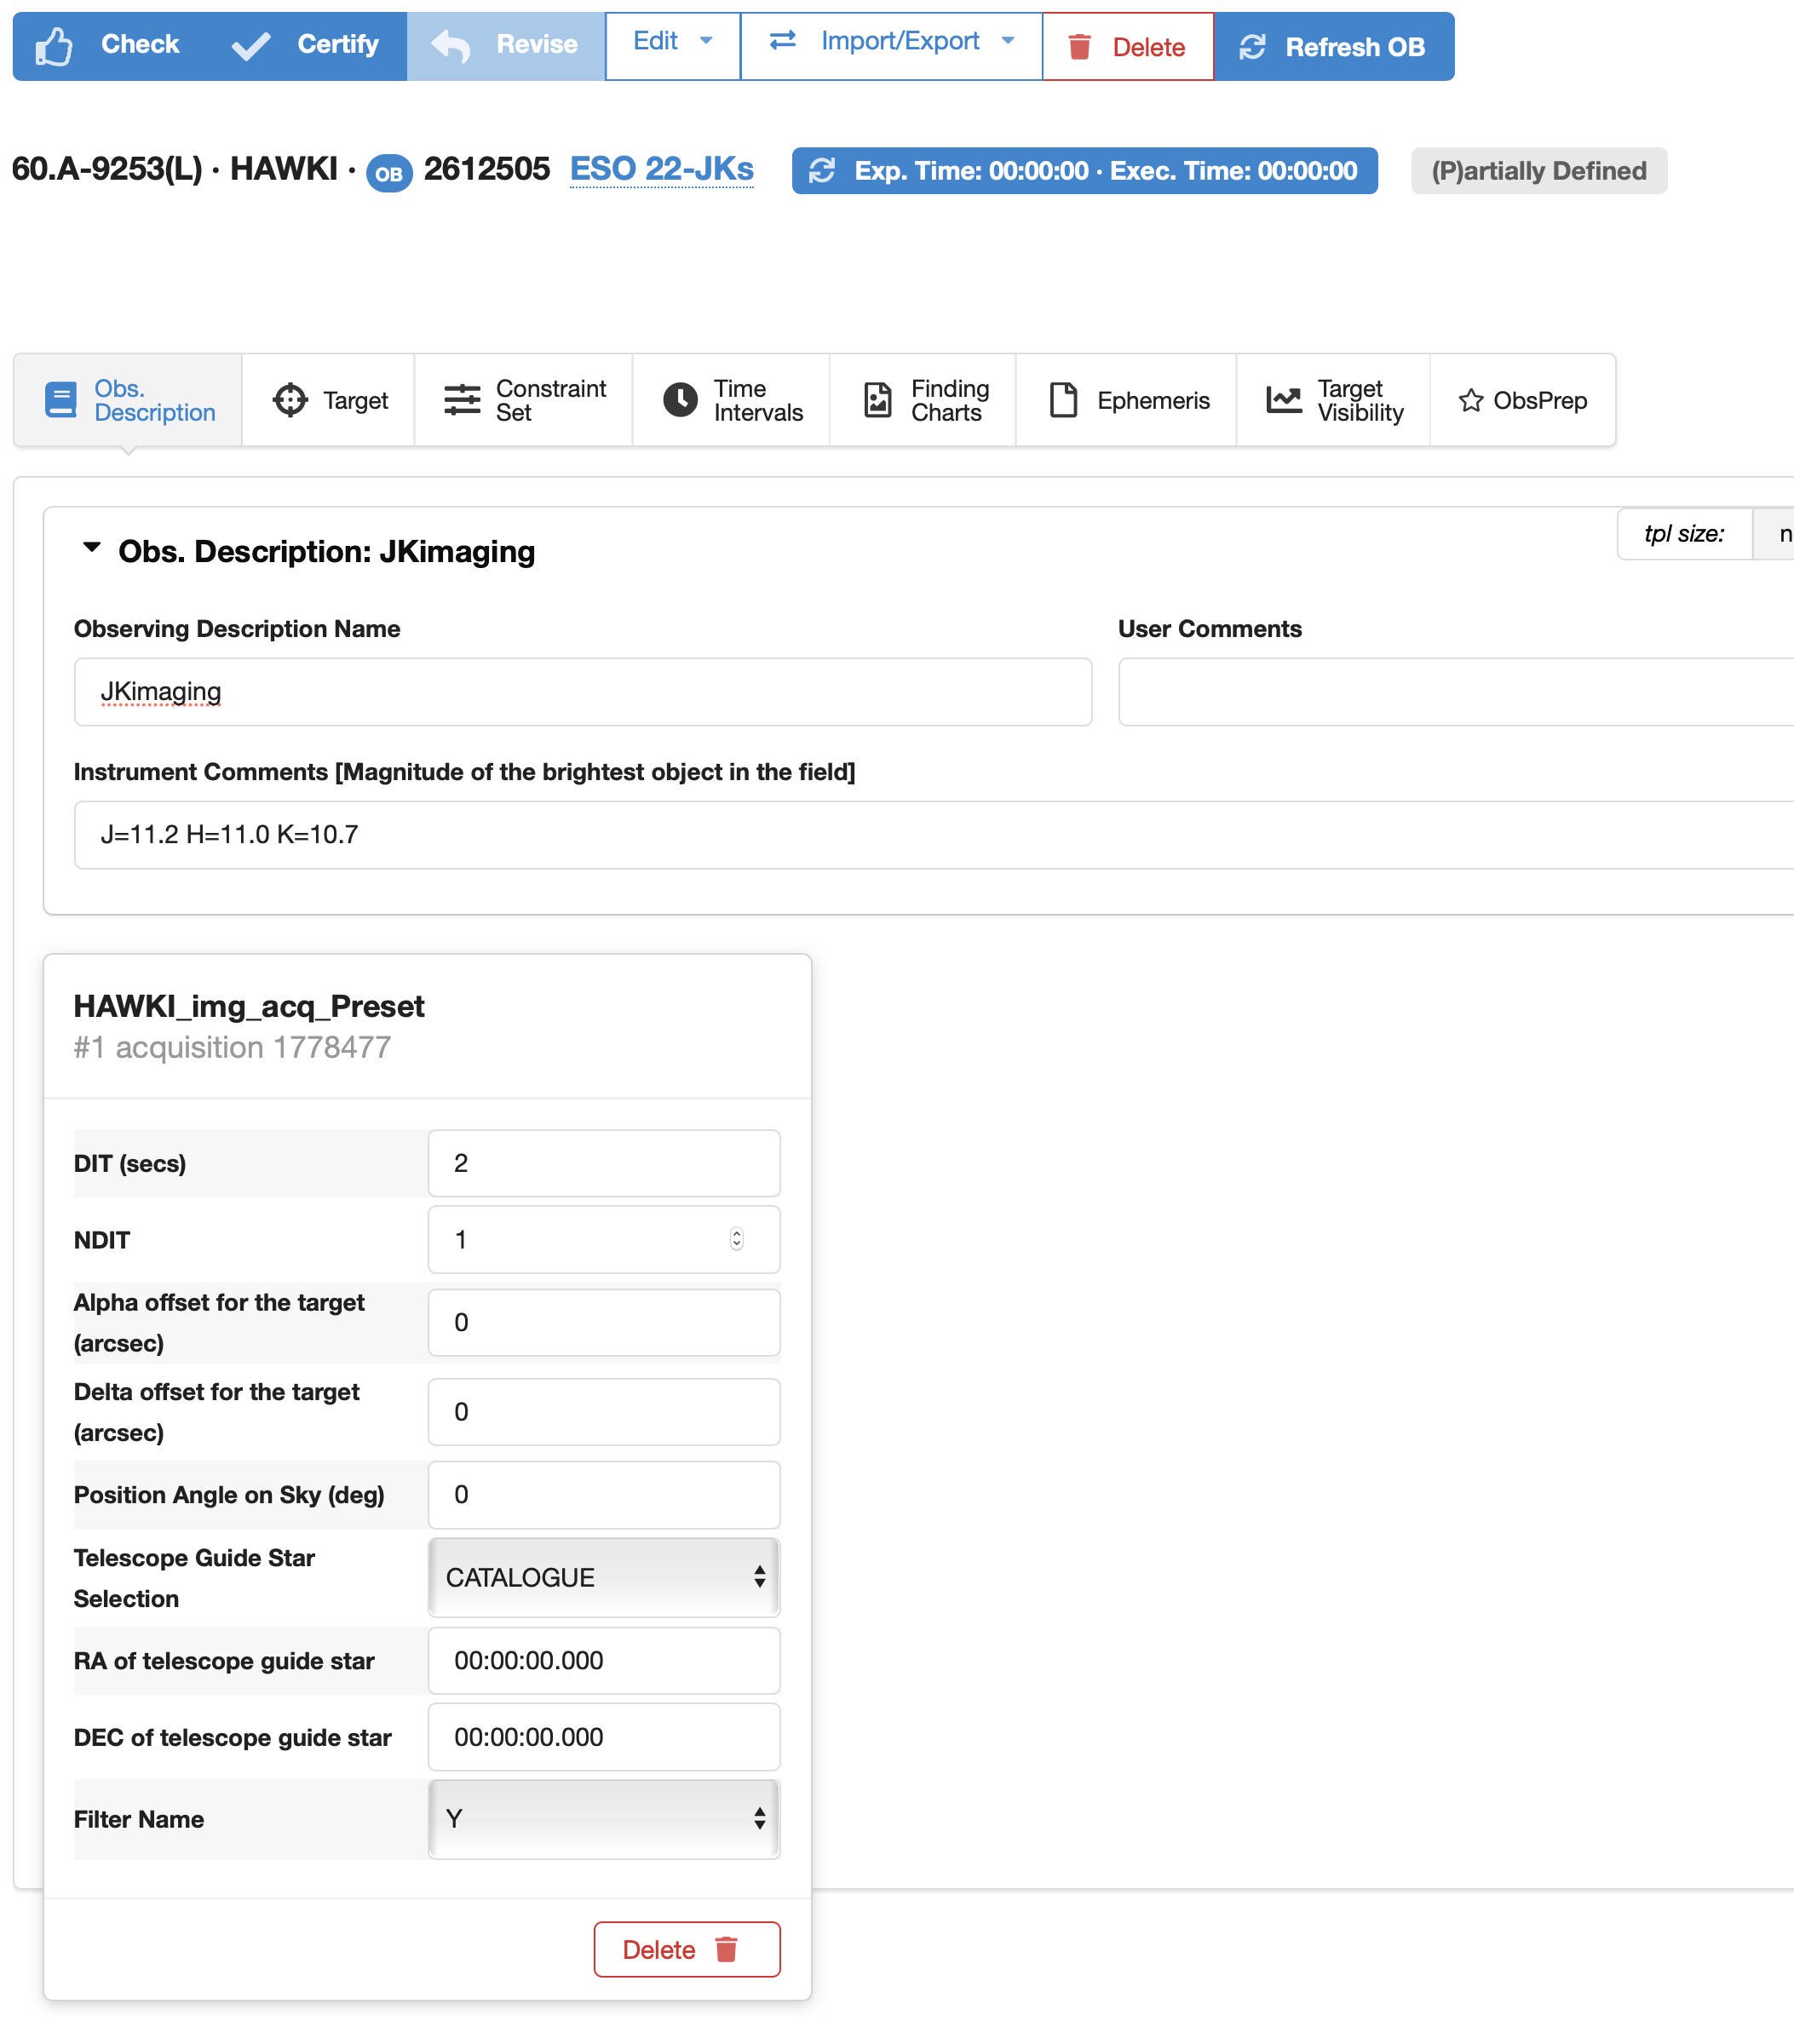Click the Certify checkmark icon
The image size is (1794, 2044).
tap(251, 46)
